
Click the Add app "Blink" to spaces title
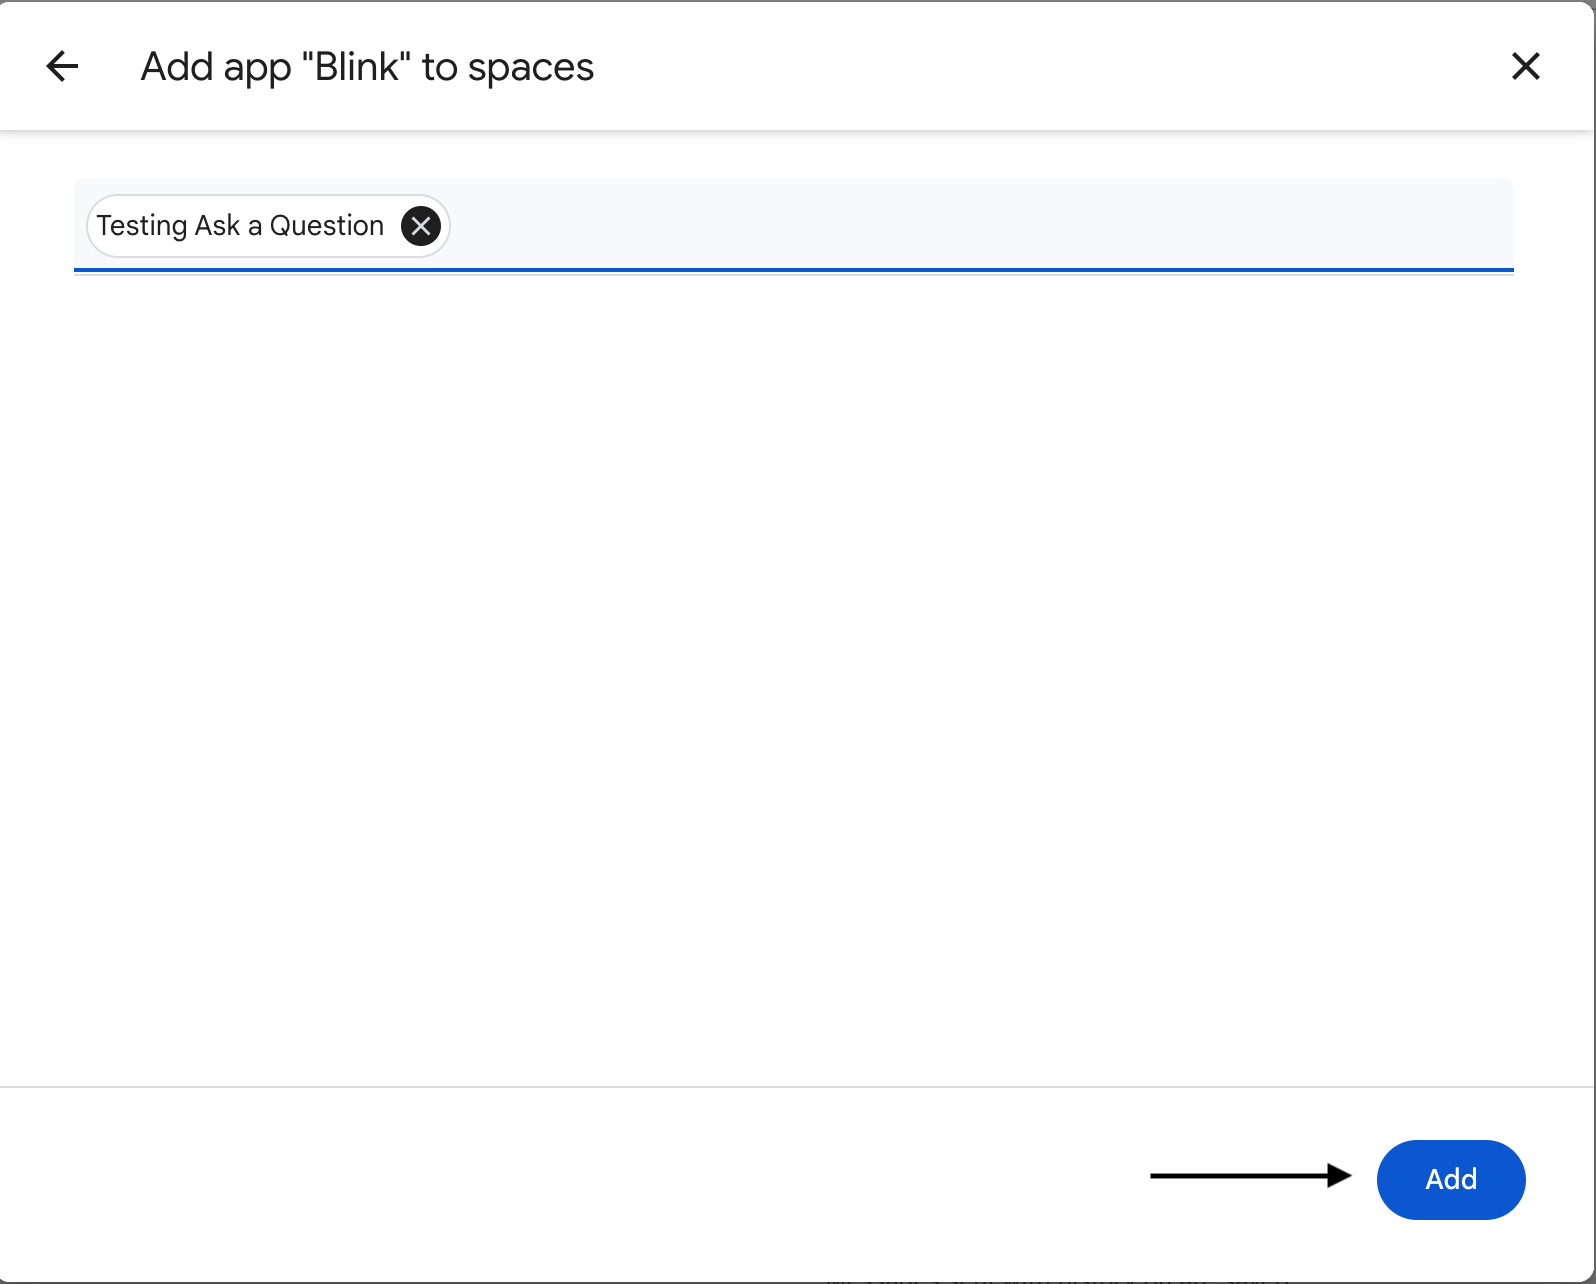tap(367, 67)
